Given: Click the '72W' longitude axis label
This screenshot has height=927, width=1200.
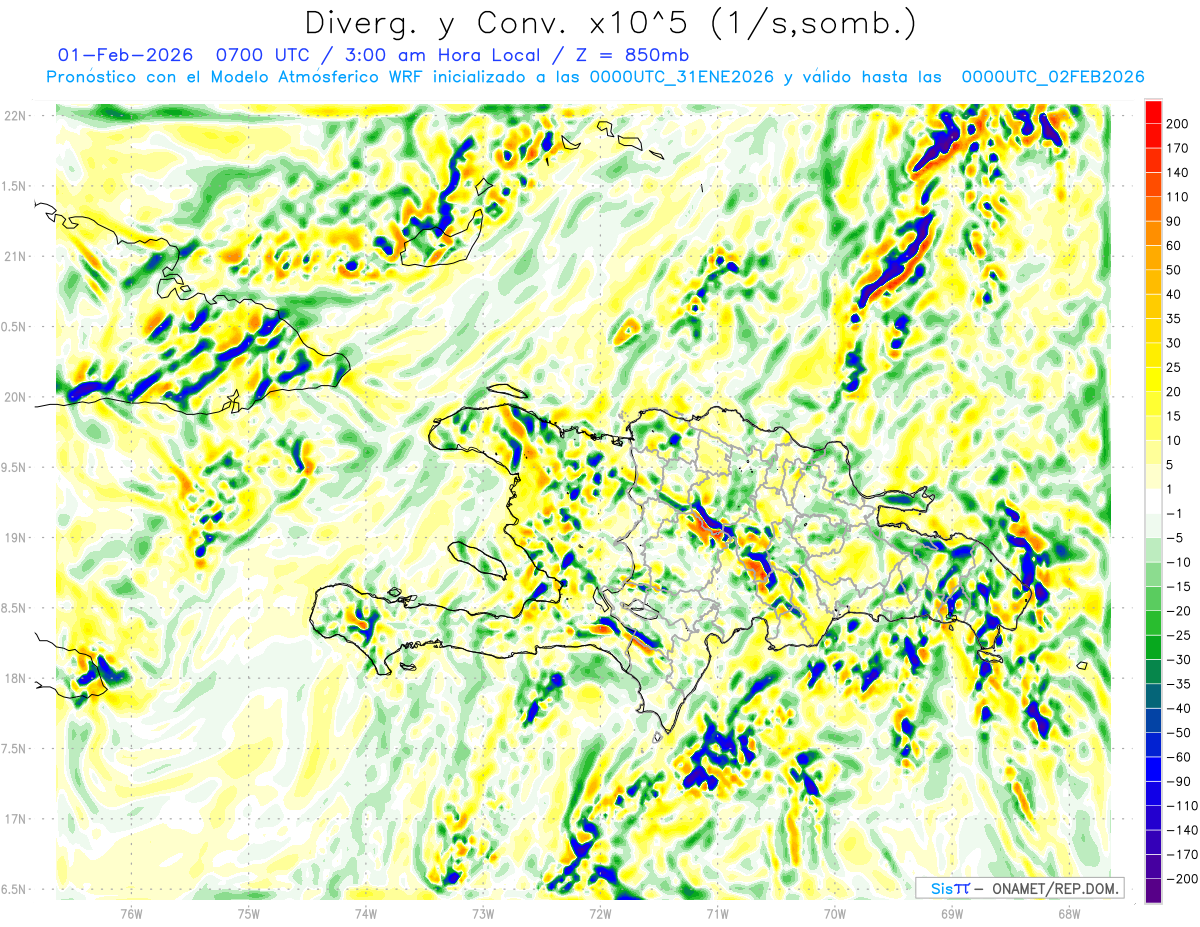Looking at the screenshot, I should coord(600,914).
